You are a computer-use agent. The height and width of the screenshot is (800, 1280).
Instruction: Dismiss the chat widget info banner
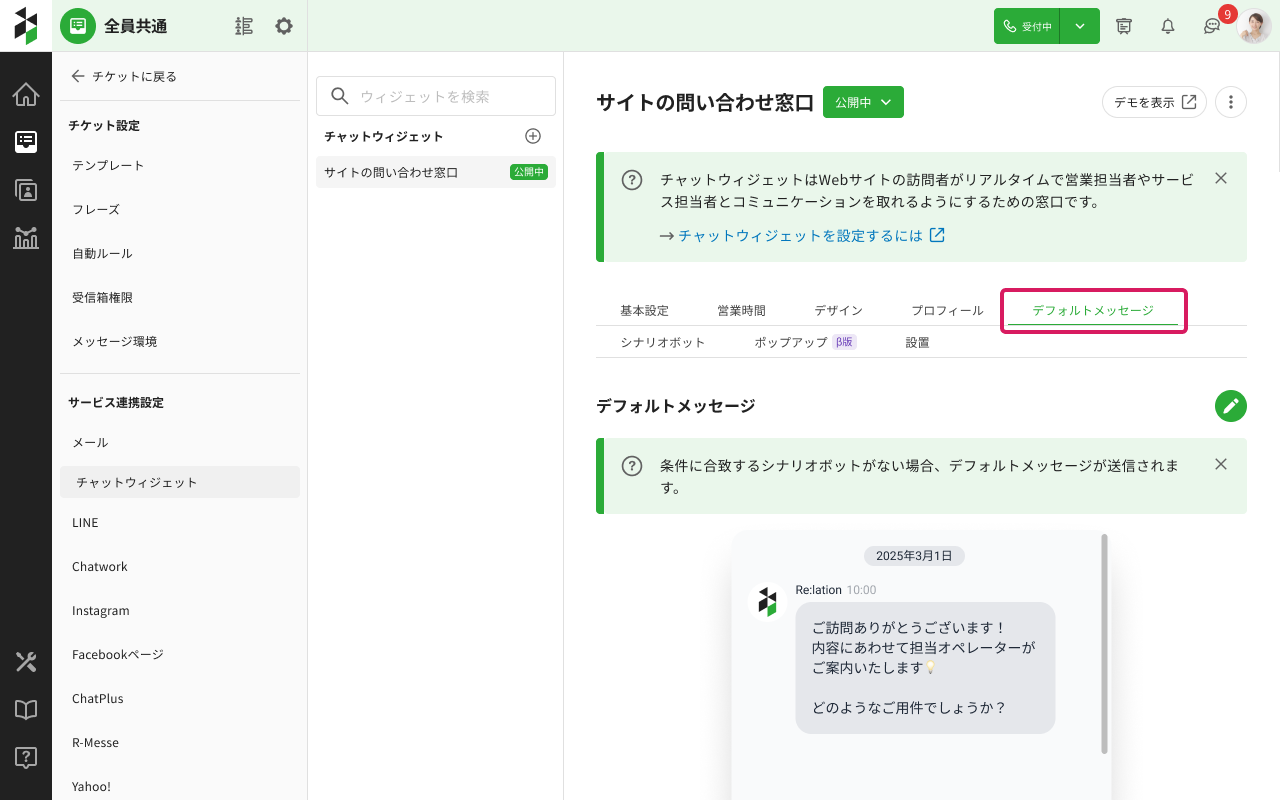point(1220,178)
